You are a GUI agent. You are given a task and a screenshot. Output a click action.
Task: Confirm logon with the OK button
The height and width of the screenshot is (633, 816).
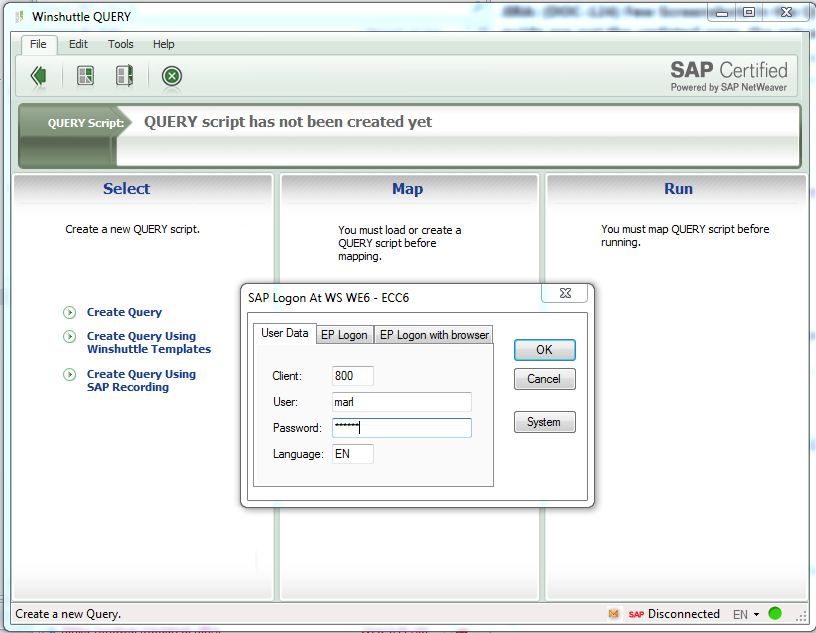coord(544,350)
